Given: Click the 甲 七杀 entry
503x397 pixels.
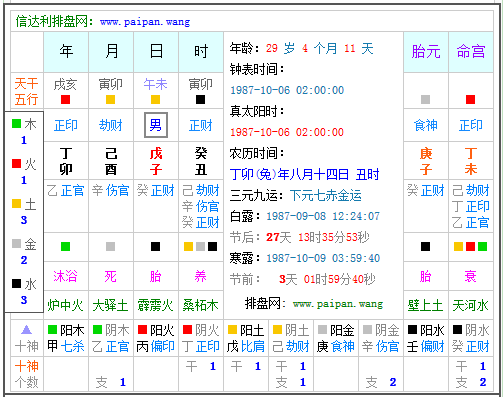Looking at the screenshot, I should click(x=66, y=346).
